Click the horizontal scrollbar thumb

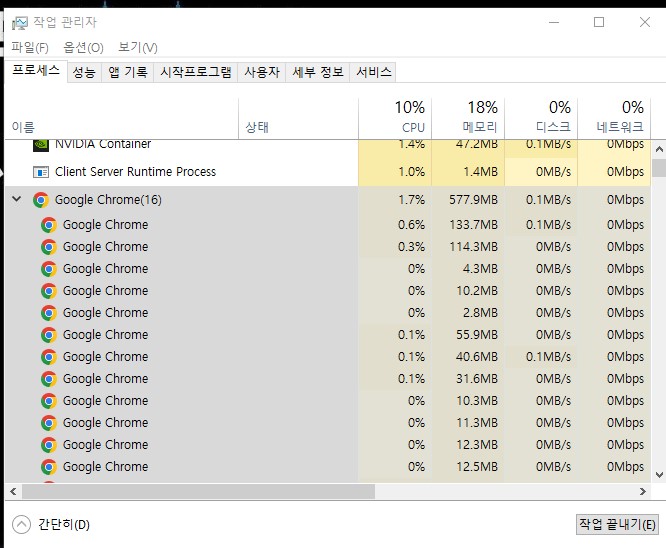(198, 492)
